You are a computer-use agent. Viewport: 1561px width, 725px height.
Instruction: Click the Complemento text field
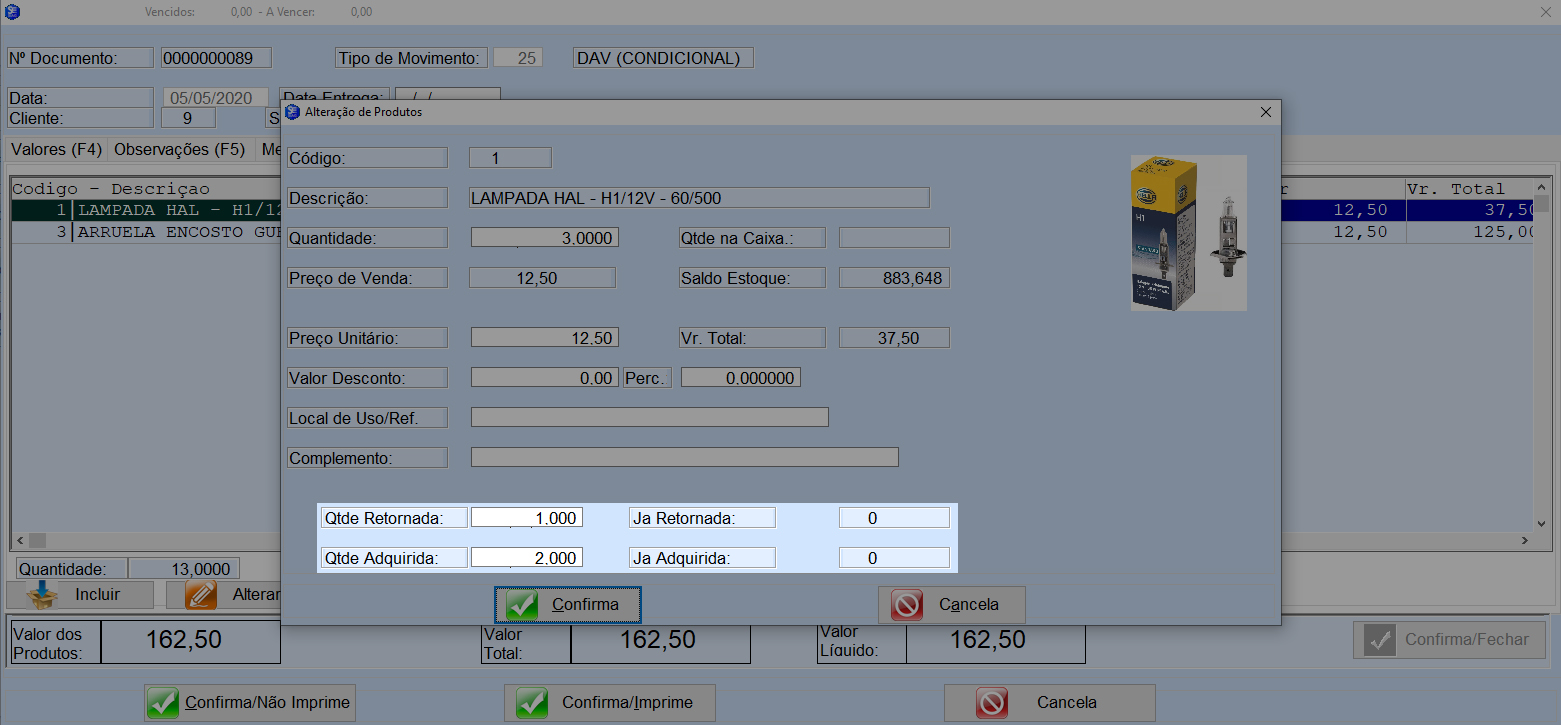[684, 458]
